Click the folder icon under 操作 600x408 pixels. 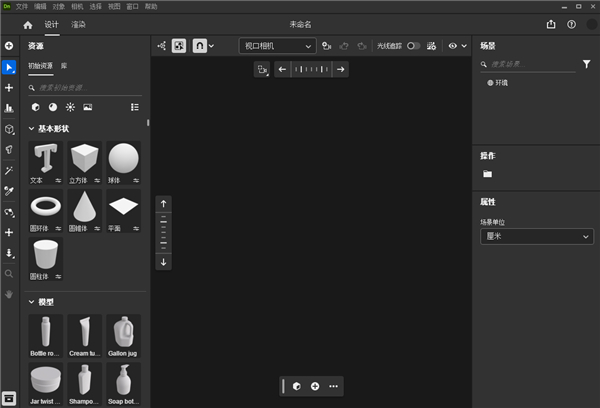[x=487, y=174]
